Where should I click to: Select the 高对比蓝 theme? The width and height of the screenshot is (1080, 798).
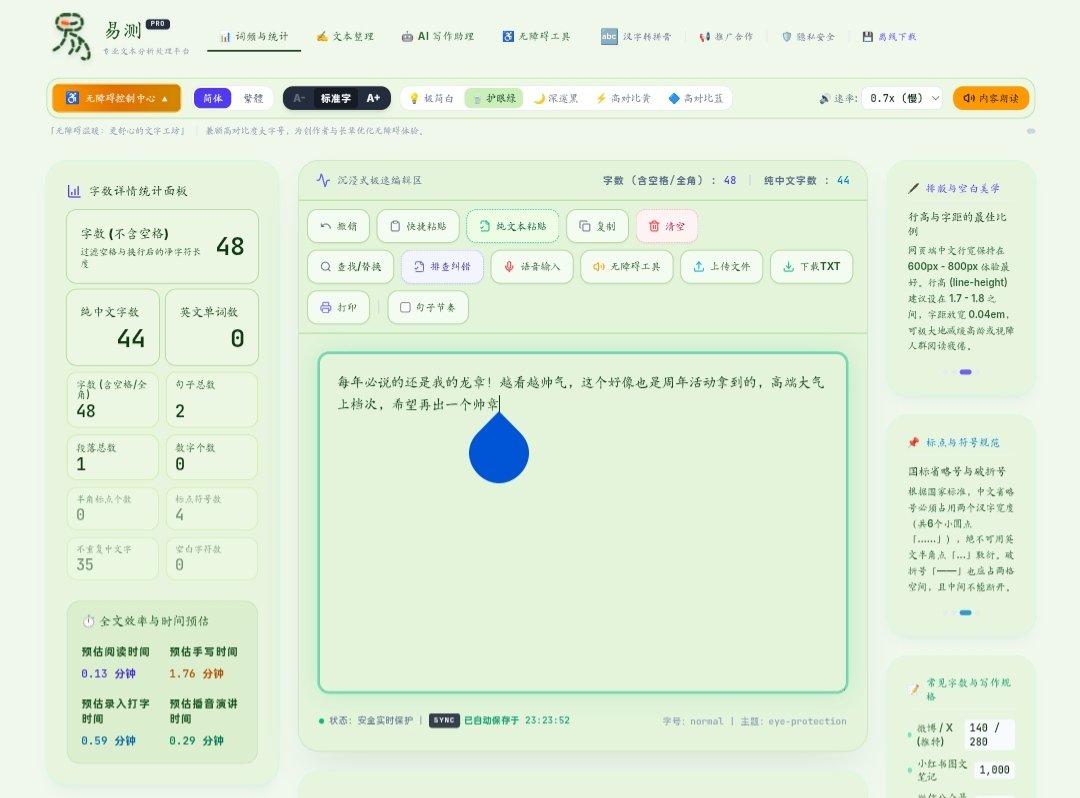coord(696,98)
